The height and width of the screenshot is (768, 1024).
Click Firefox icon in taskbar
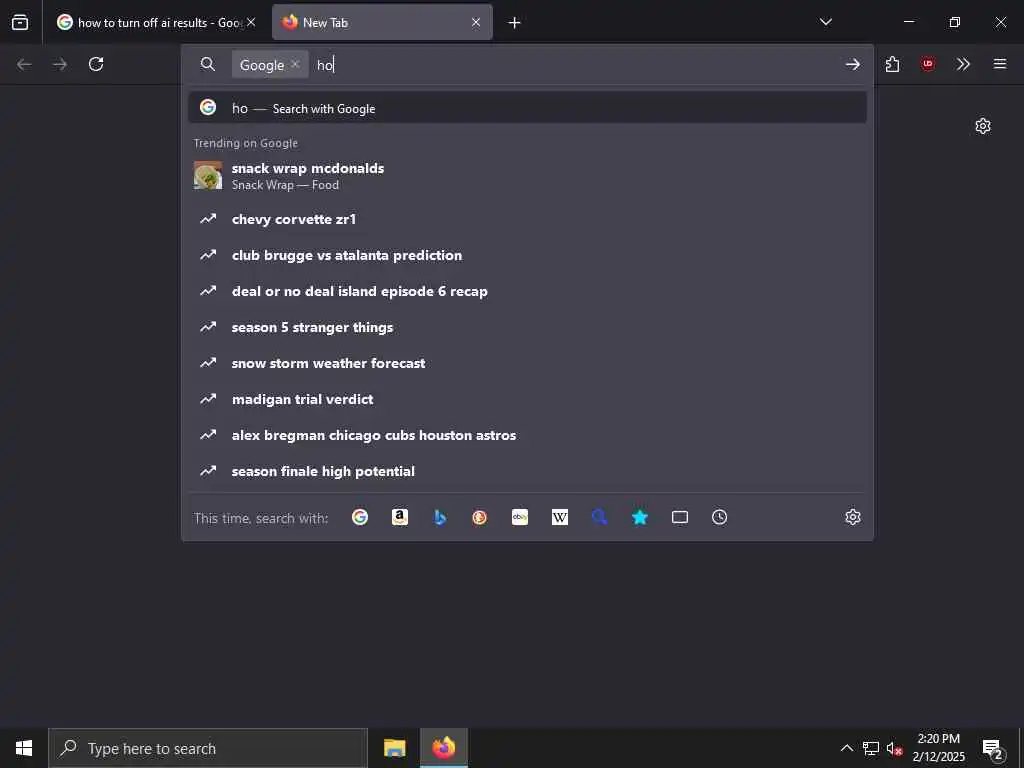pos(443,748)
